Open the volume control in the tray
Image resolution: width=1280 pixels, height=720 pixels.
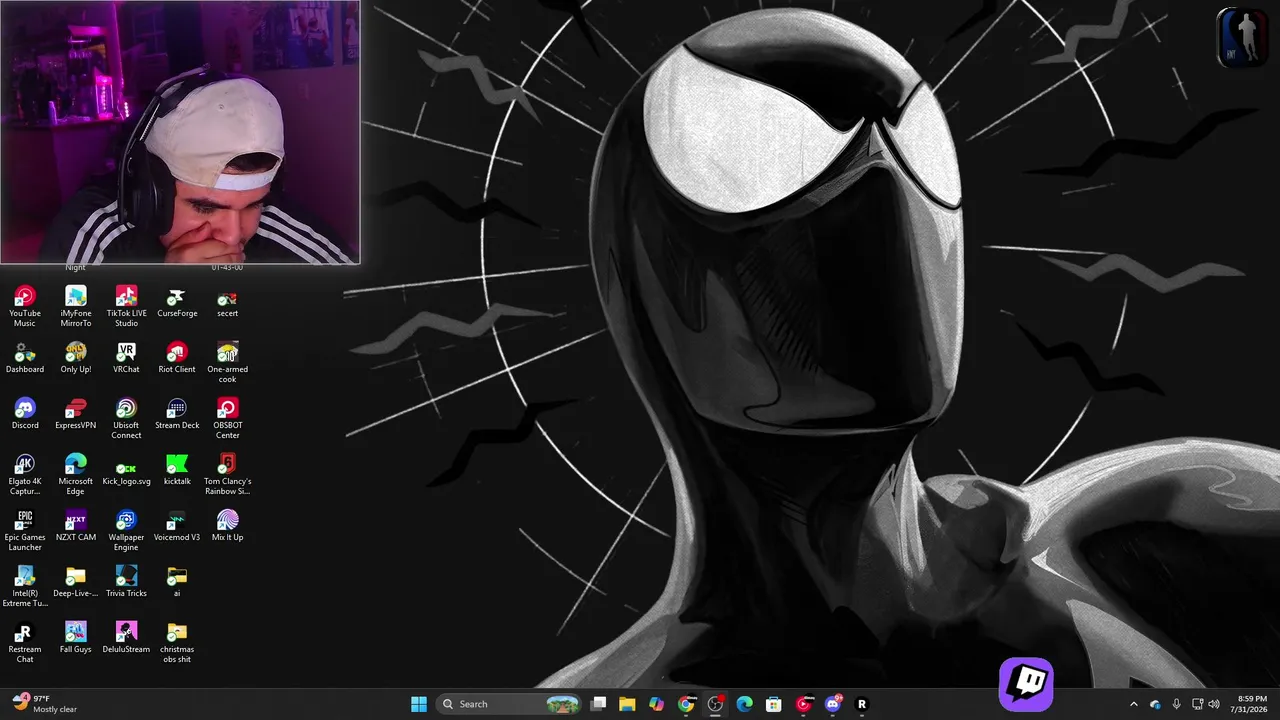[x=1214, y=704]
